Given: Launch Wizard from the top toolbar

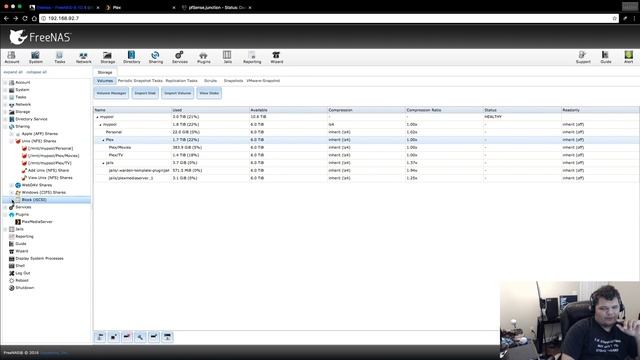Looking at the screenshot, I should (x=276, y=57).
